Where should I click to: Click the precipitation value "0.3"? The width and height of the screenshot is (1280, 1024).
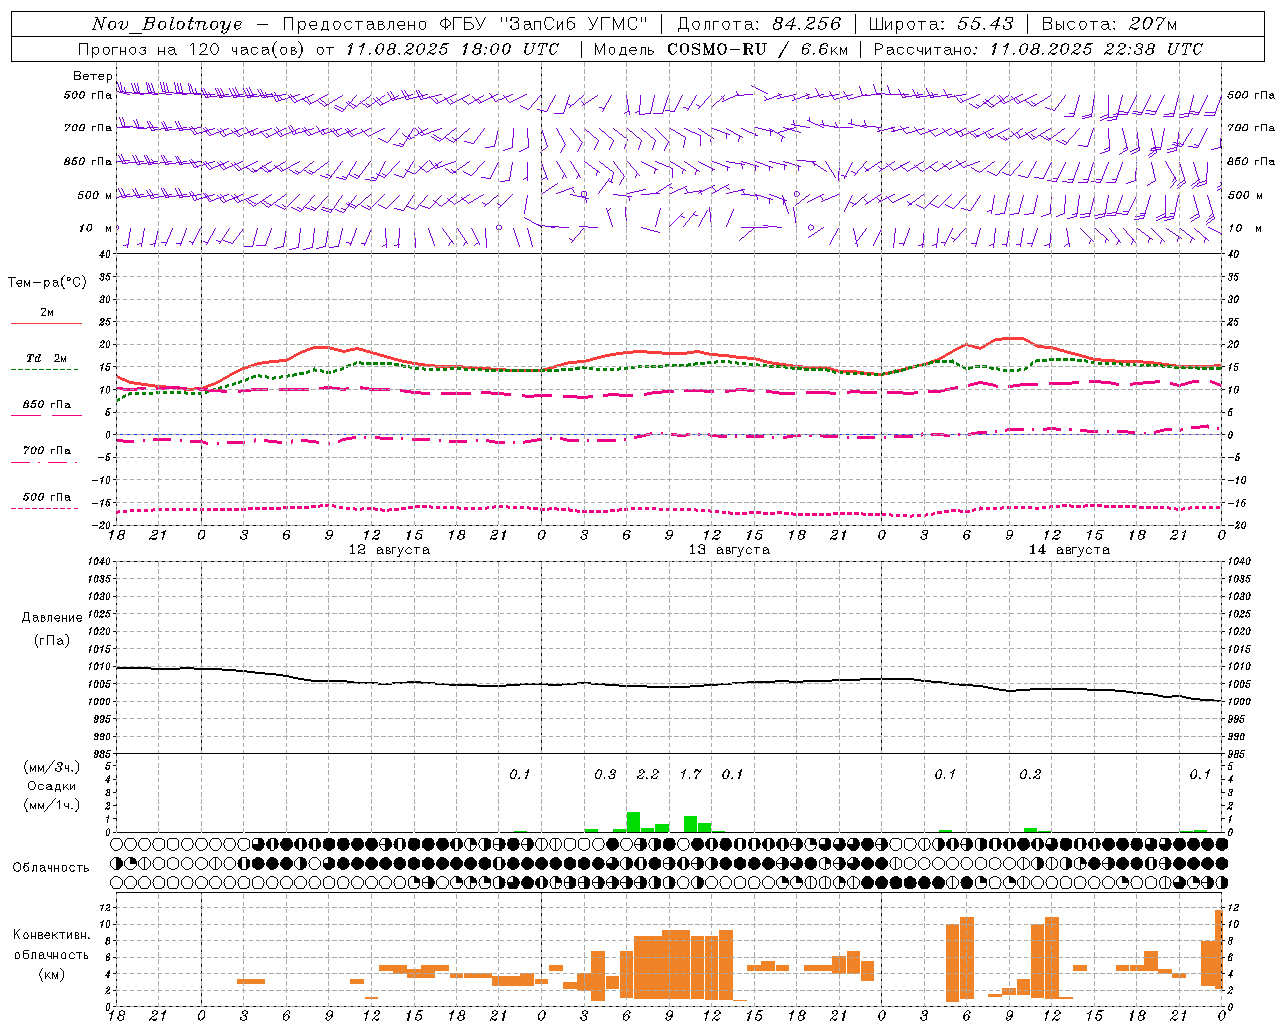click(x=605, y=774)
